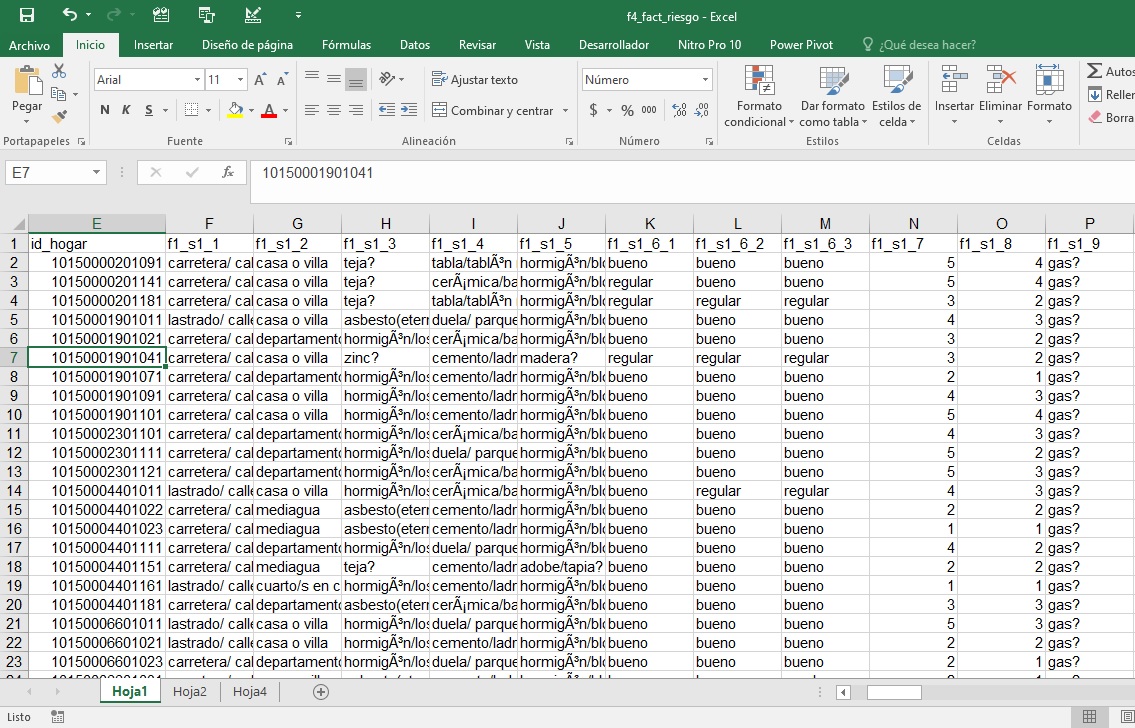
Task: Add a new sheet with the plus button
Action: [321, 692]
